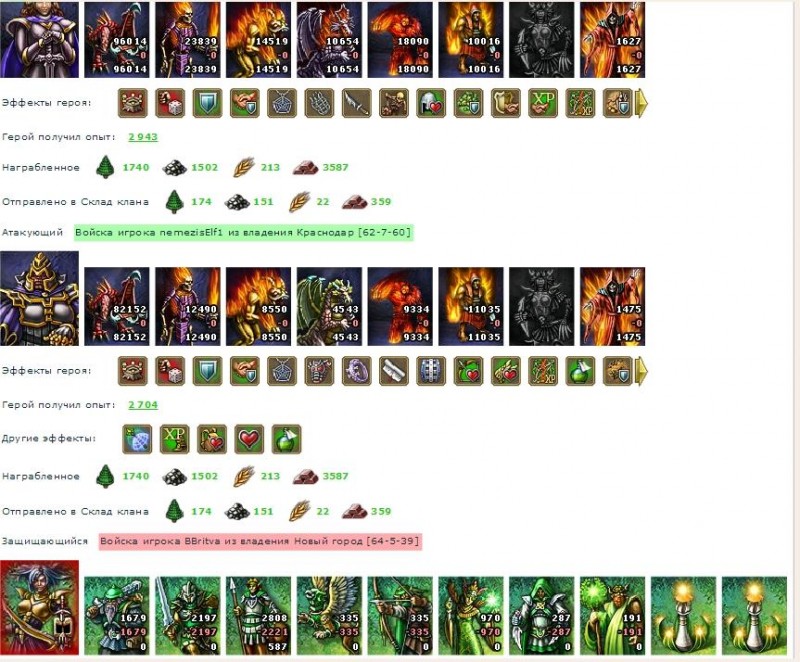This screenshot has height=662, width=800.
Task: Click the skeleton effect icon in first hero's effects
Action: pyautogui.click(x=394, y=103)
